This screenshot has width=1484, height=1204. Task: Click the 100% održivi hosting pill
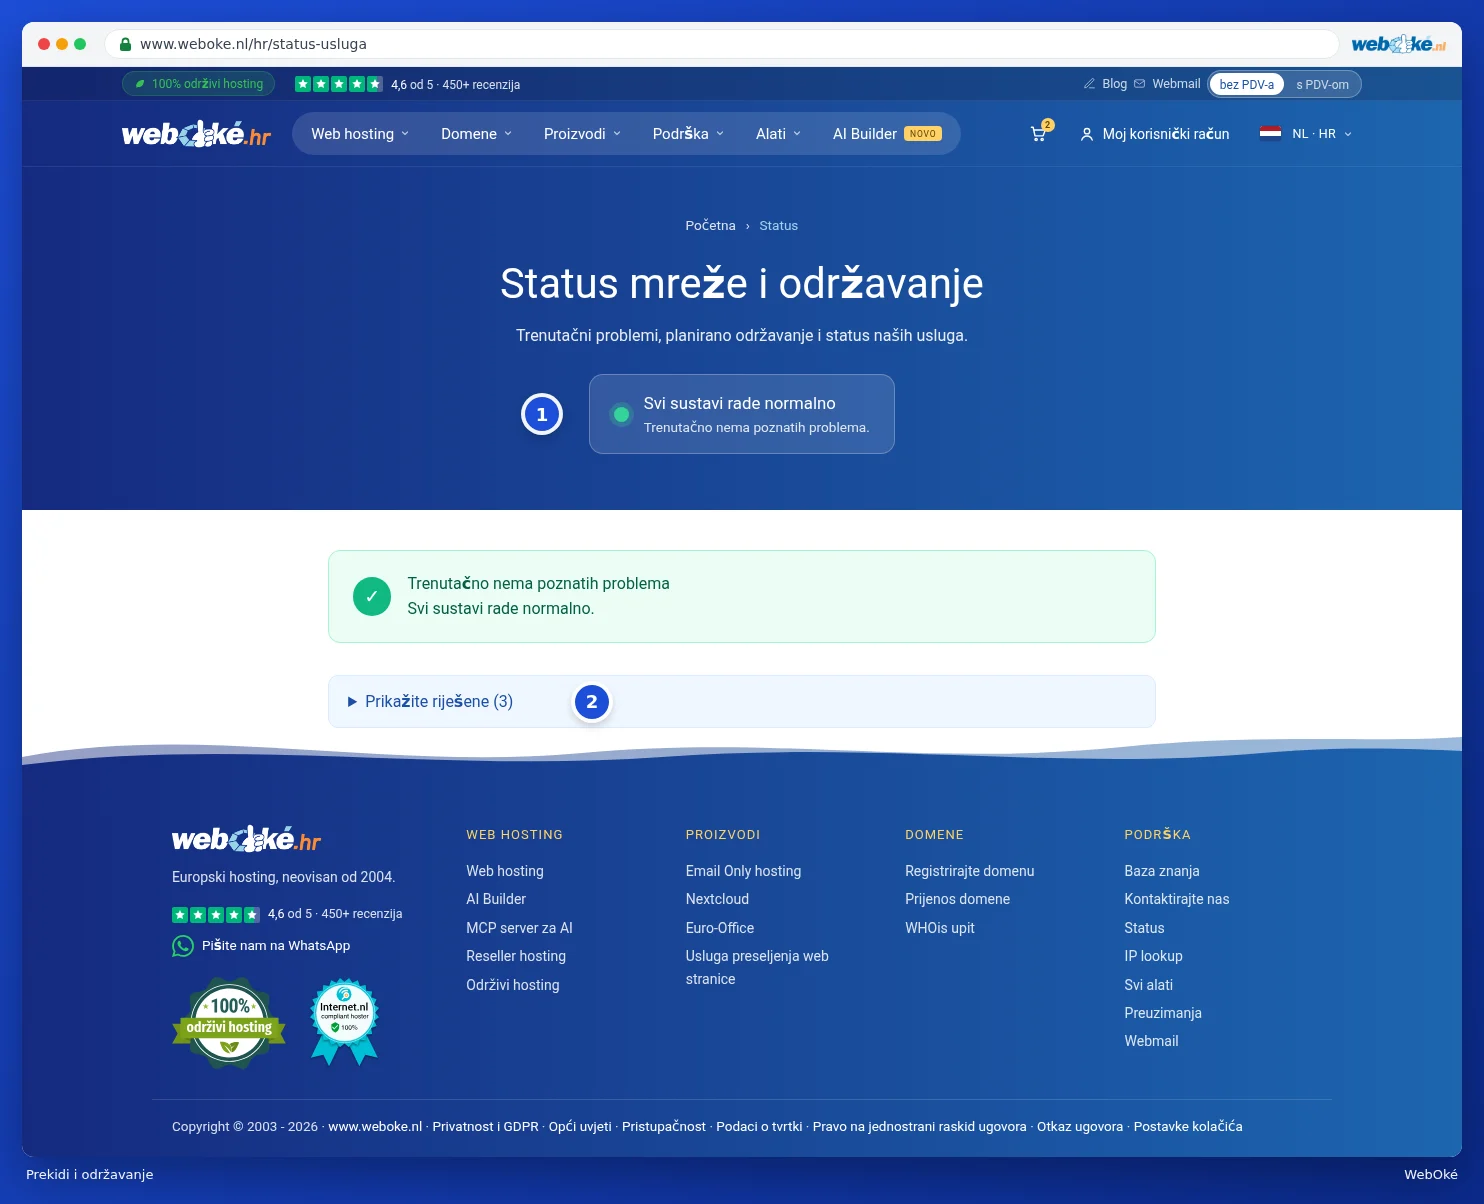click(199, 84)
